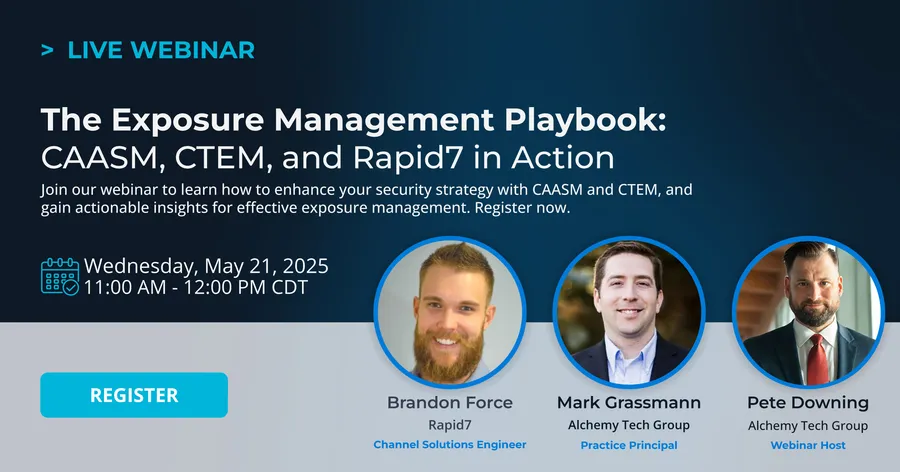Click Mark Grassmann's circular photo
Image resolution: width=900 pixels, height=472 pixels.
click(629, 312)
